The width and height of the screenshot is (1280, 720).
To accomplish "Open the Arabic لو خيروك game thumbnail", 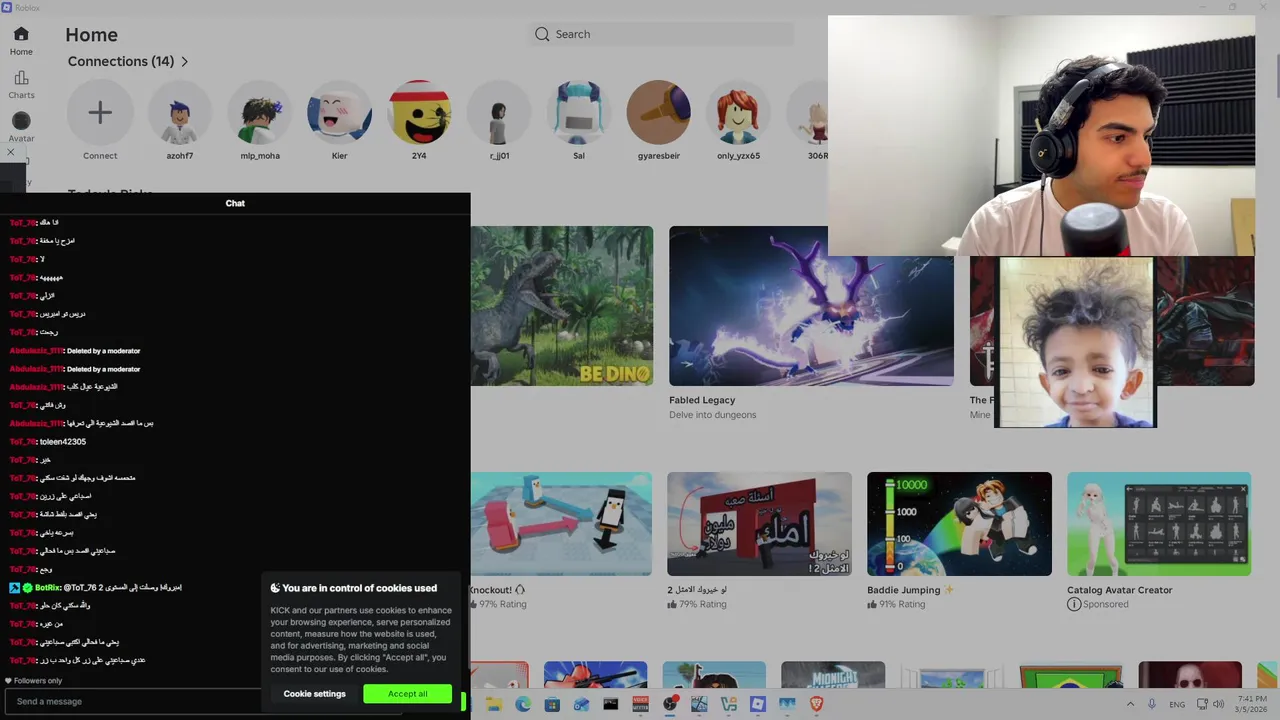I will pyautogui.click(x=759, y=524).
